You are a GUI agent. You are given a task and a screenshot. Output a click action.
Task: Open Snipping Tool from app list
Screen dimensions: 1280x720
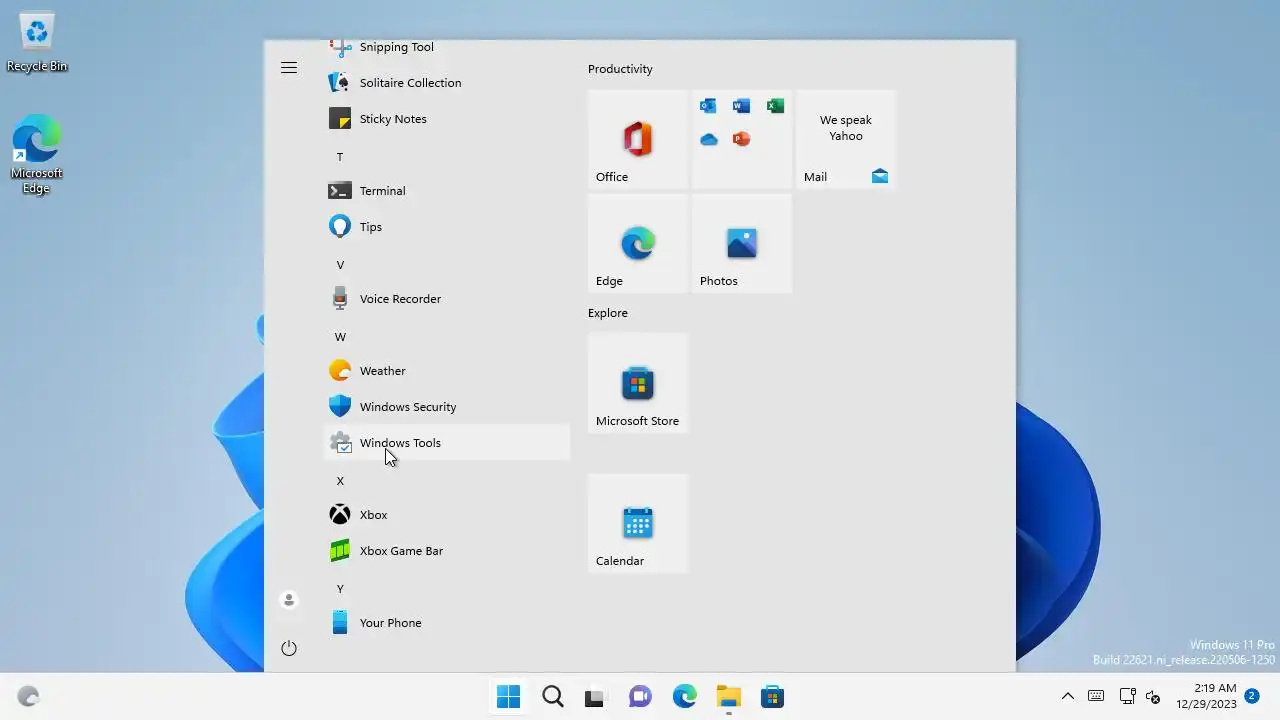pyautogui.click(x=447, y=47)
